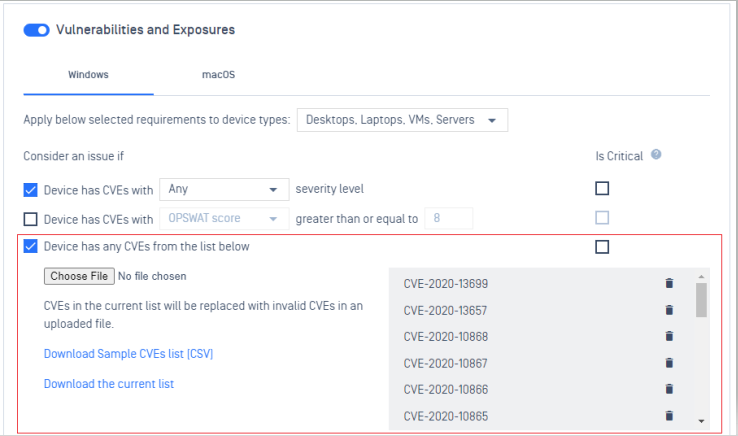Mark severity level rule as critical
This screenshot has height=436, width=738.
point(602,188)
